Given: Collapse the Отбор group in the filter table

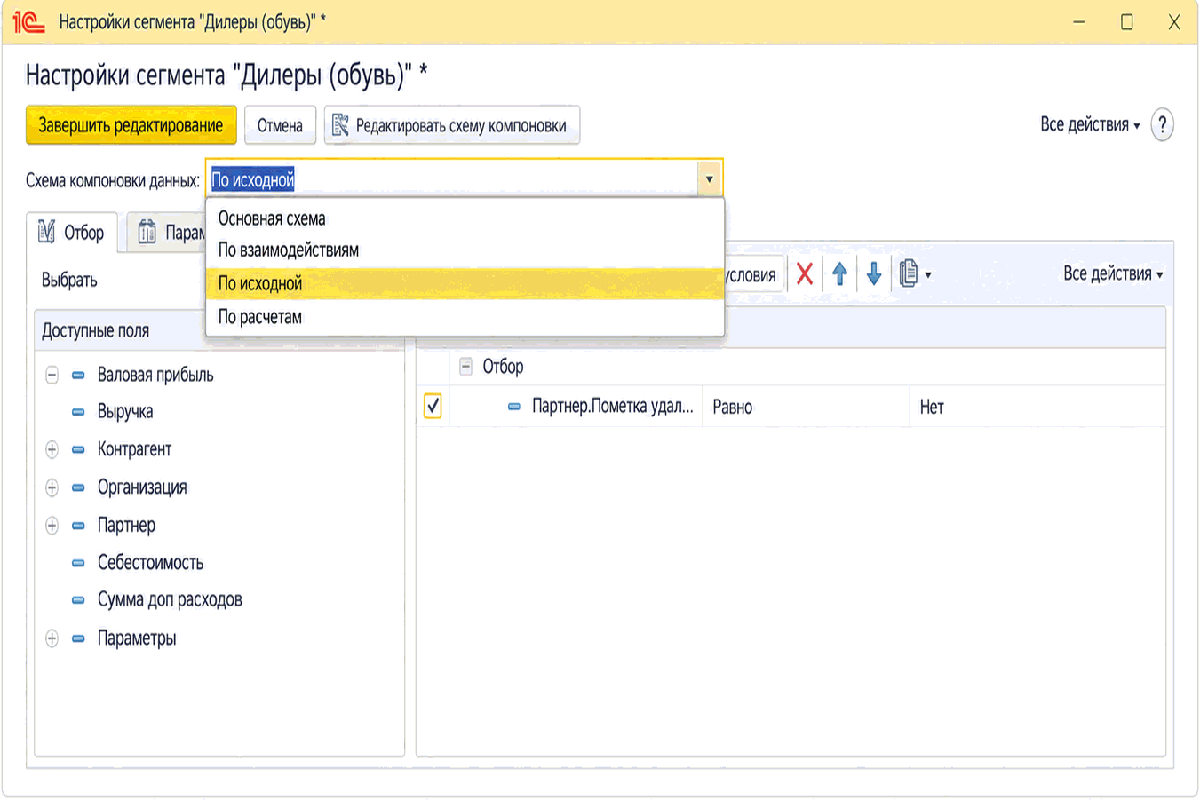Looking at the screenshot, I should (x=465, y=367).
